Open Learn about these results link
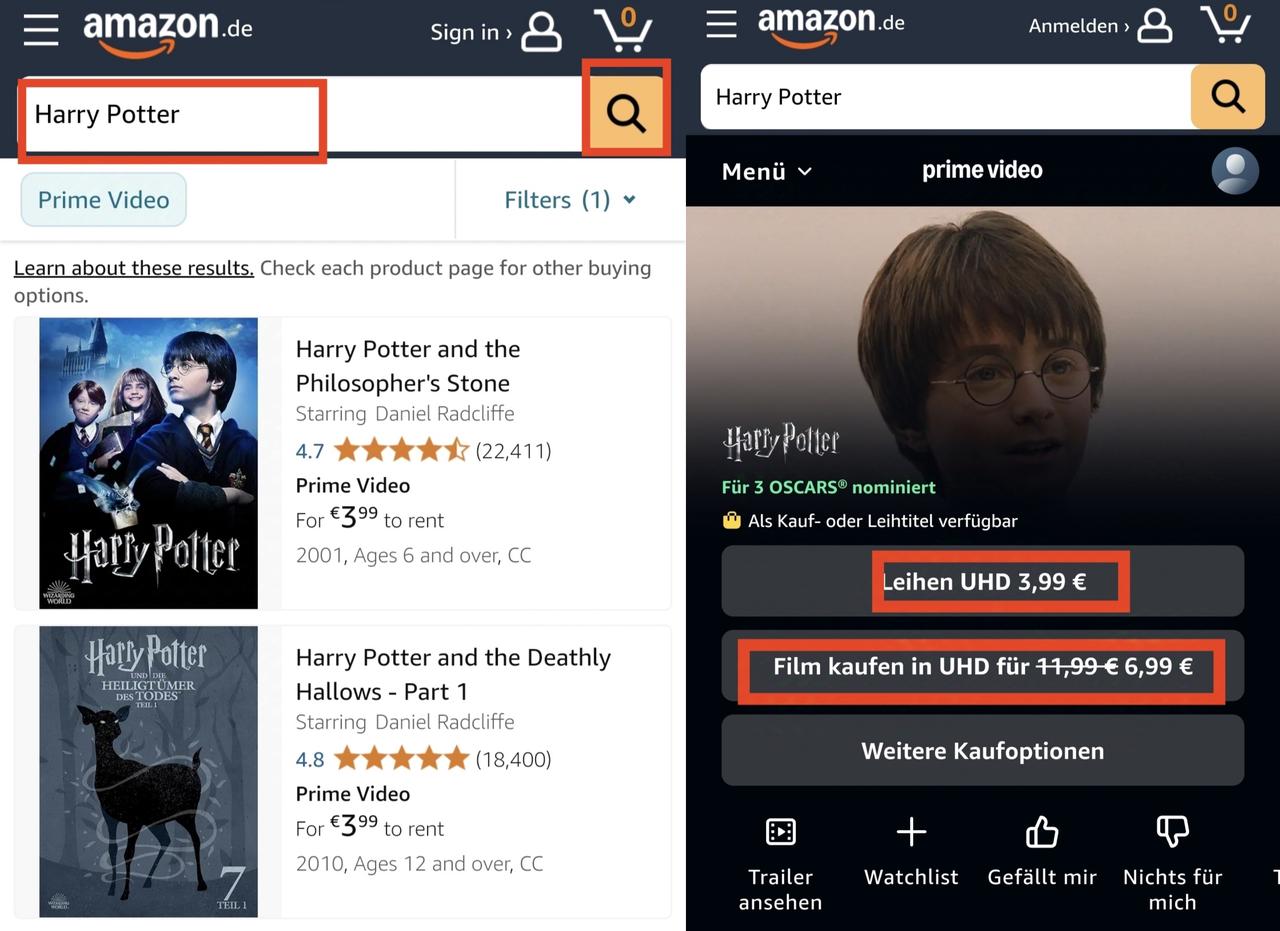Screen dimensions: 1280x931 (134, 268)
